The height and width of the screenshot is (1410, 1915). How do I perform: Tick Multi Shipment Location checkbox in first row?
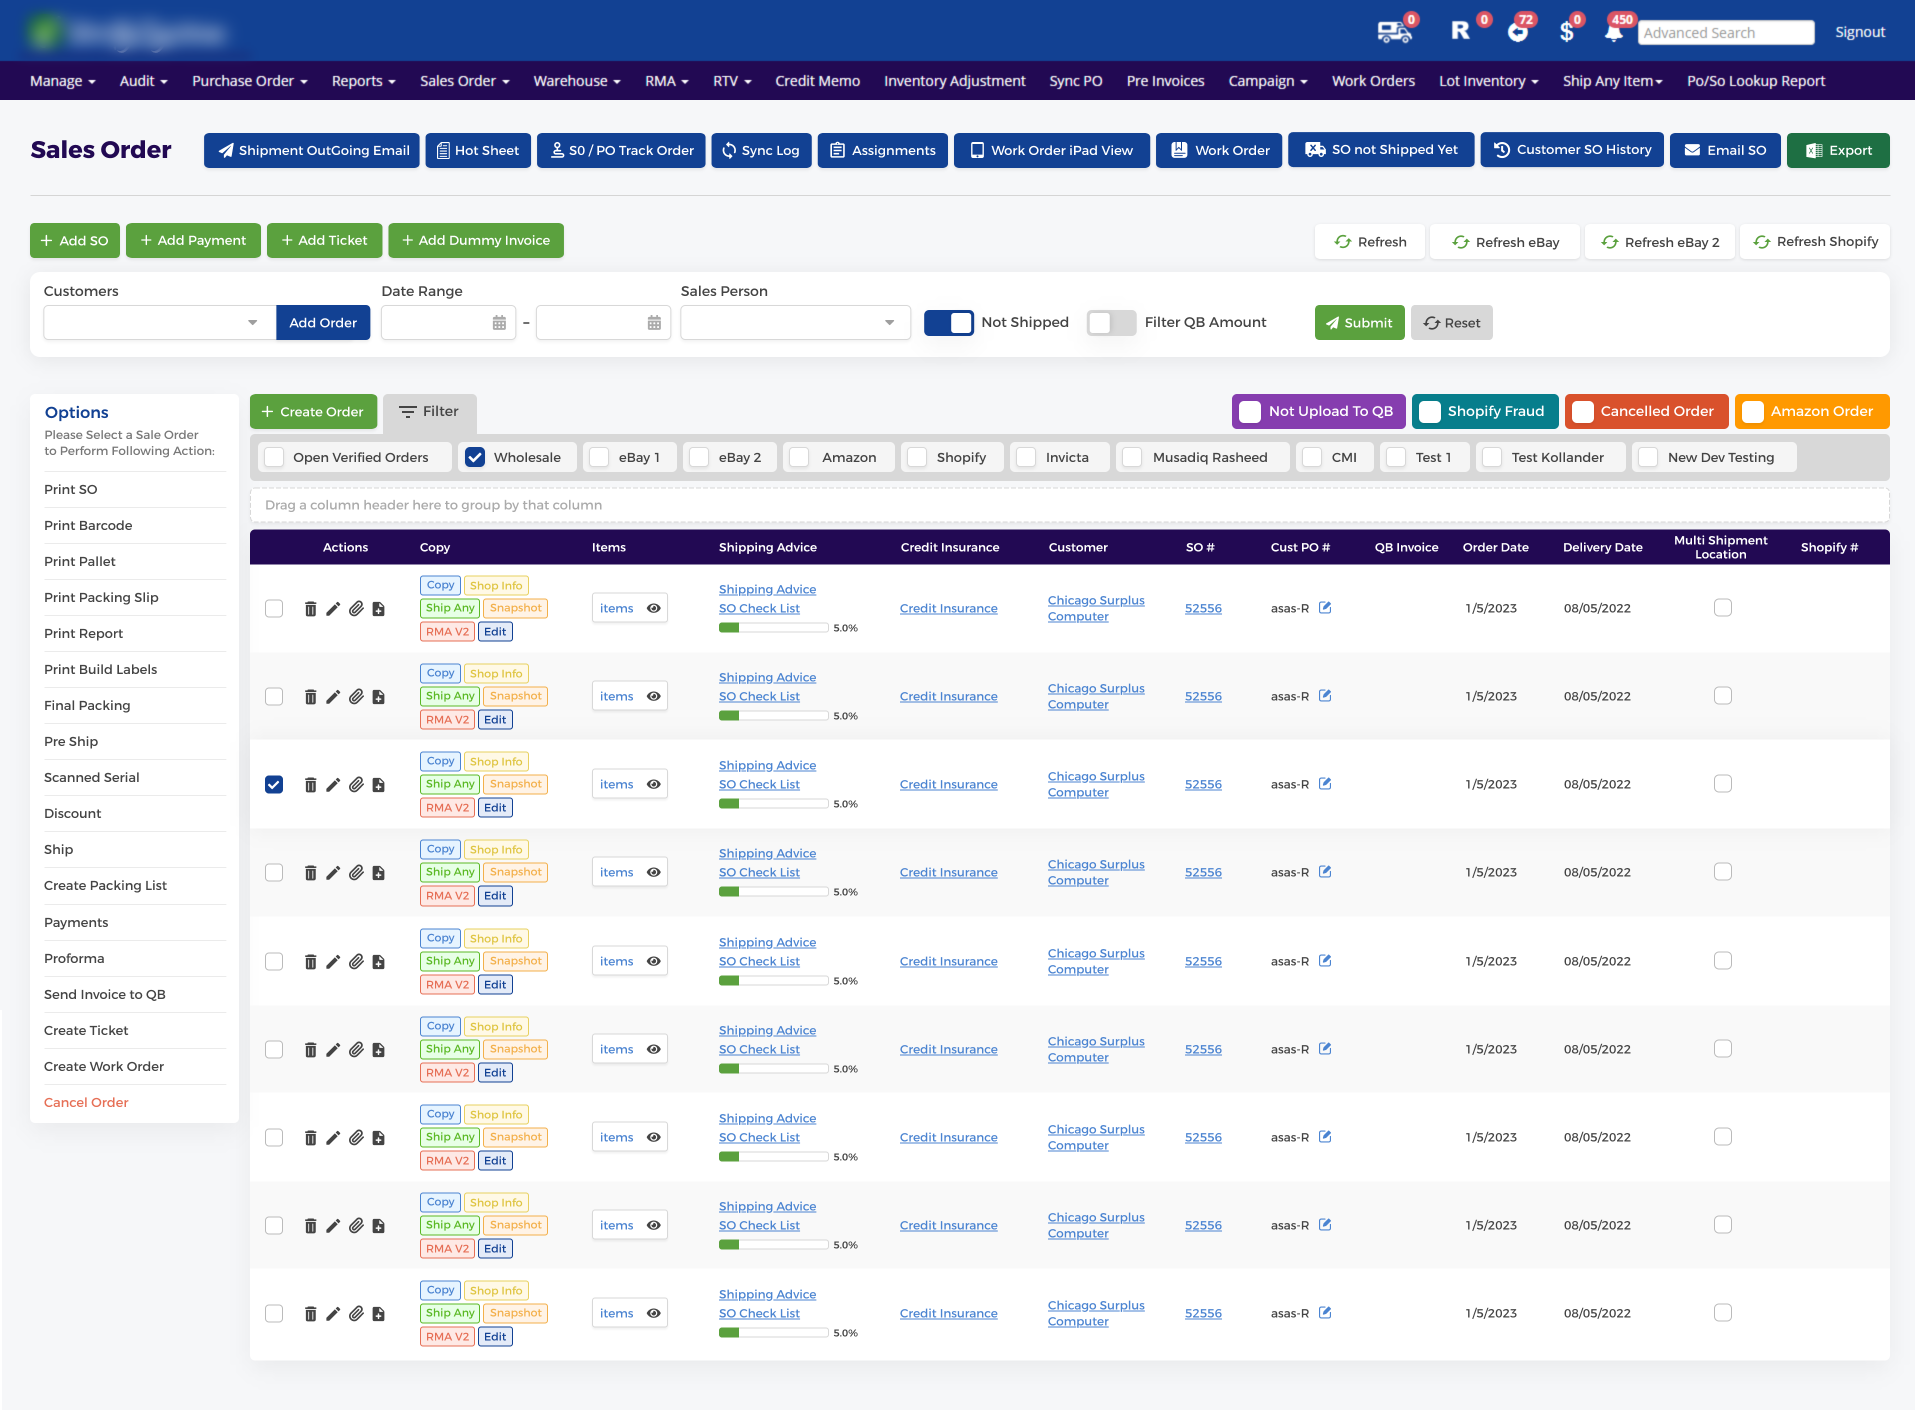(1723, 608)
